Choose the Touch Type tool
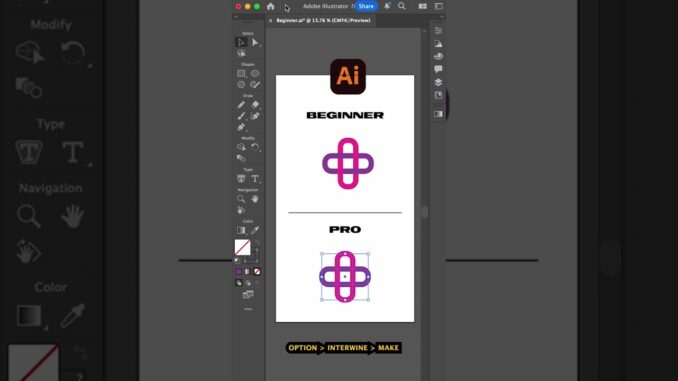678x381 pixels. pos(241,179)
